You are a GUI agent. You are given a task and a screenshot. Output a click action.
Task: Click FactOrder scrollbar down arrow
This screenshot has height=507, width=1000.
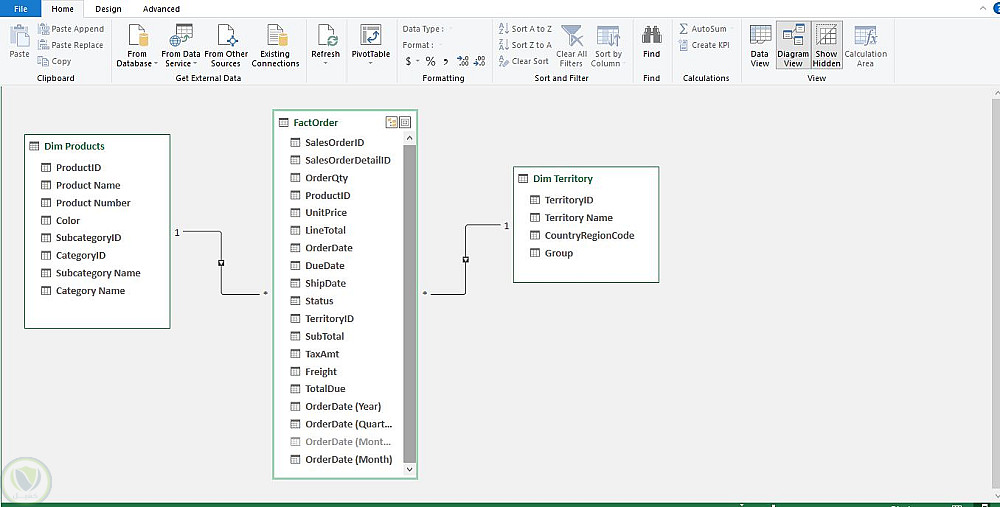tap(409, 469)
